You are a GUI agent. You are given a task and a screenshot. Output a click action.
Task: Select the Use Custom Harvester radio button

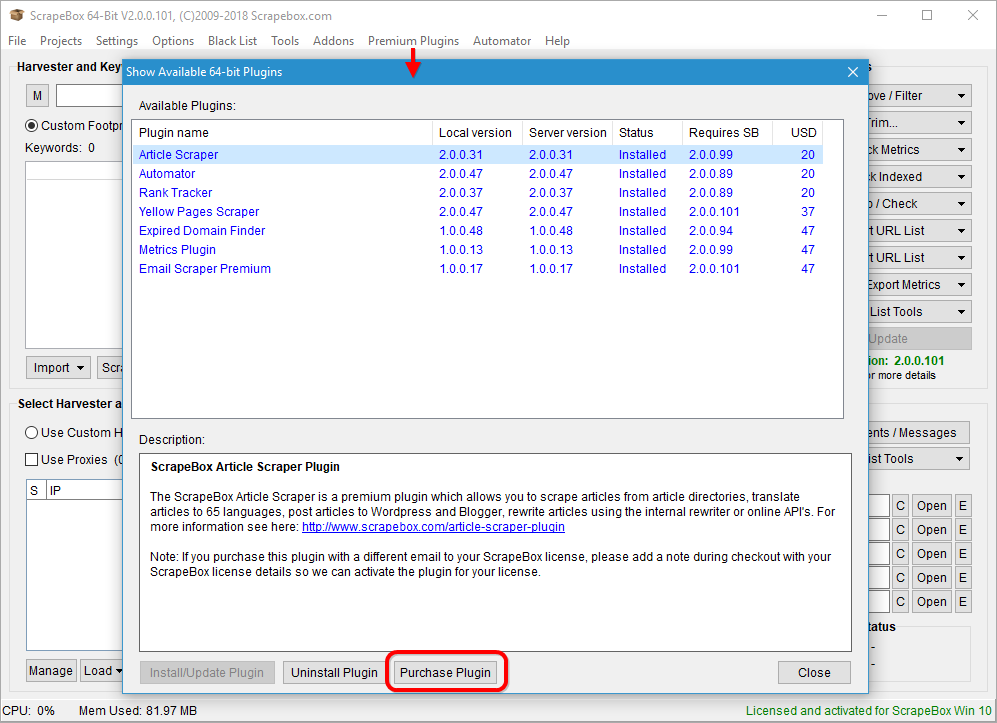[x=32, y=433]
